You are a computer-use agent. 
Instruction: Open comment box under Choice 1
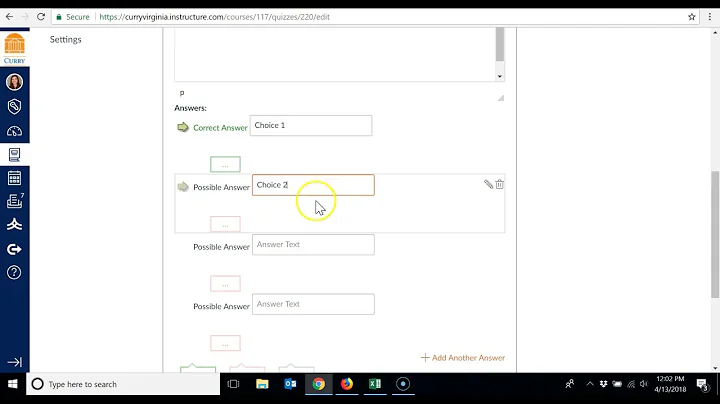coord(225,164)
